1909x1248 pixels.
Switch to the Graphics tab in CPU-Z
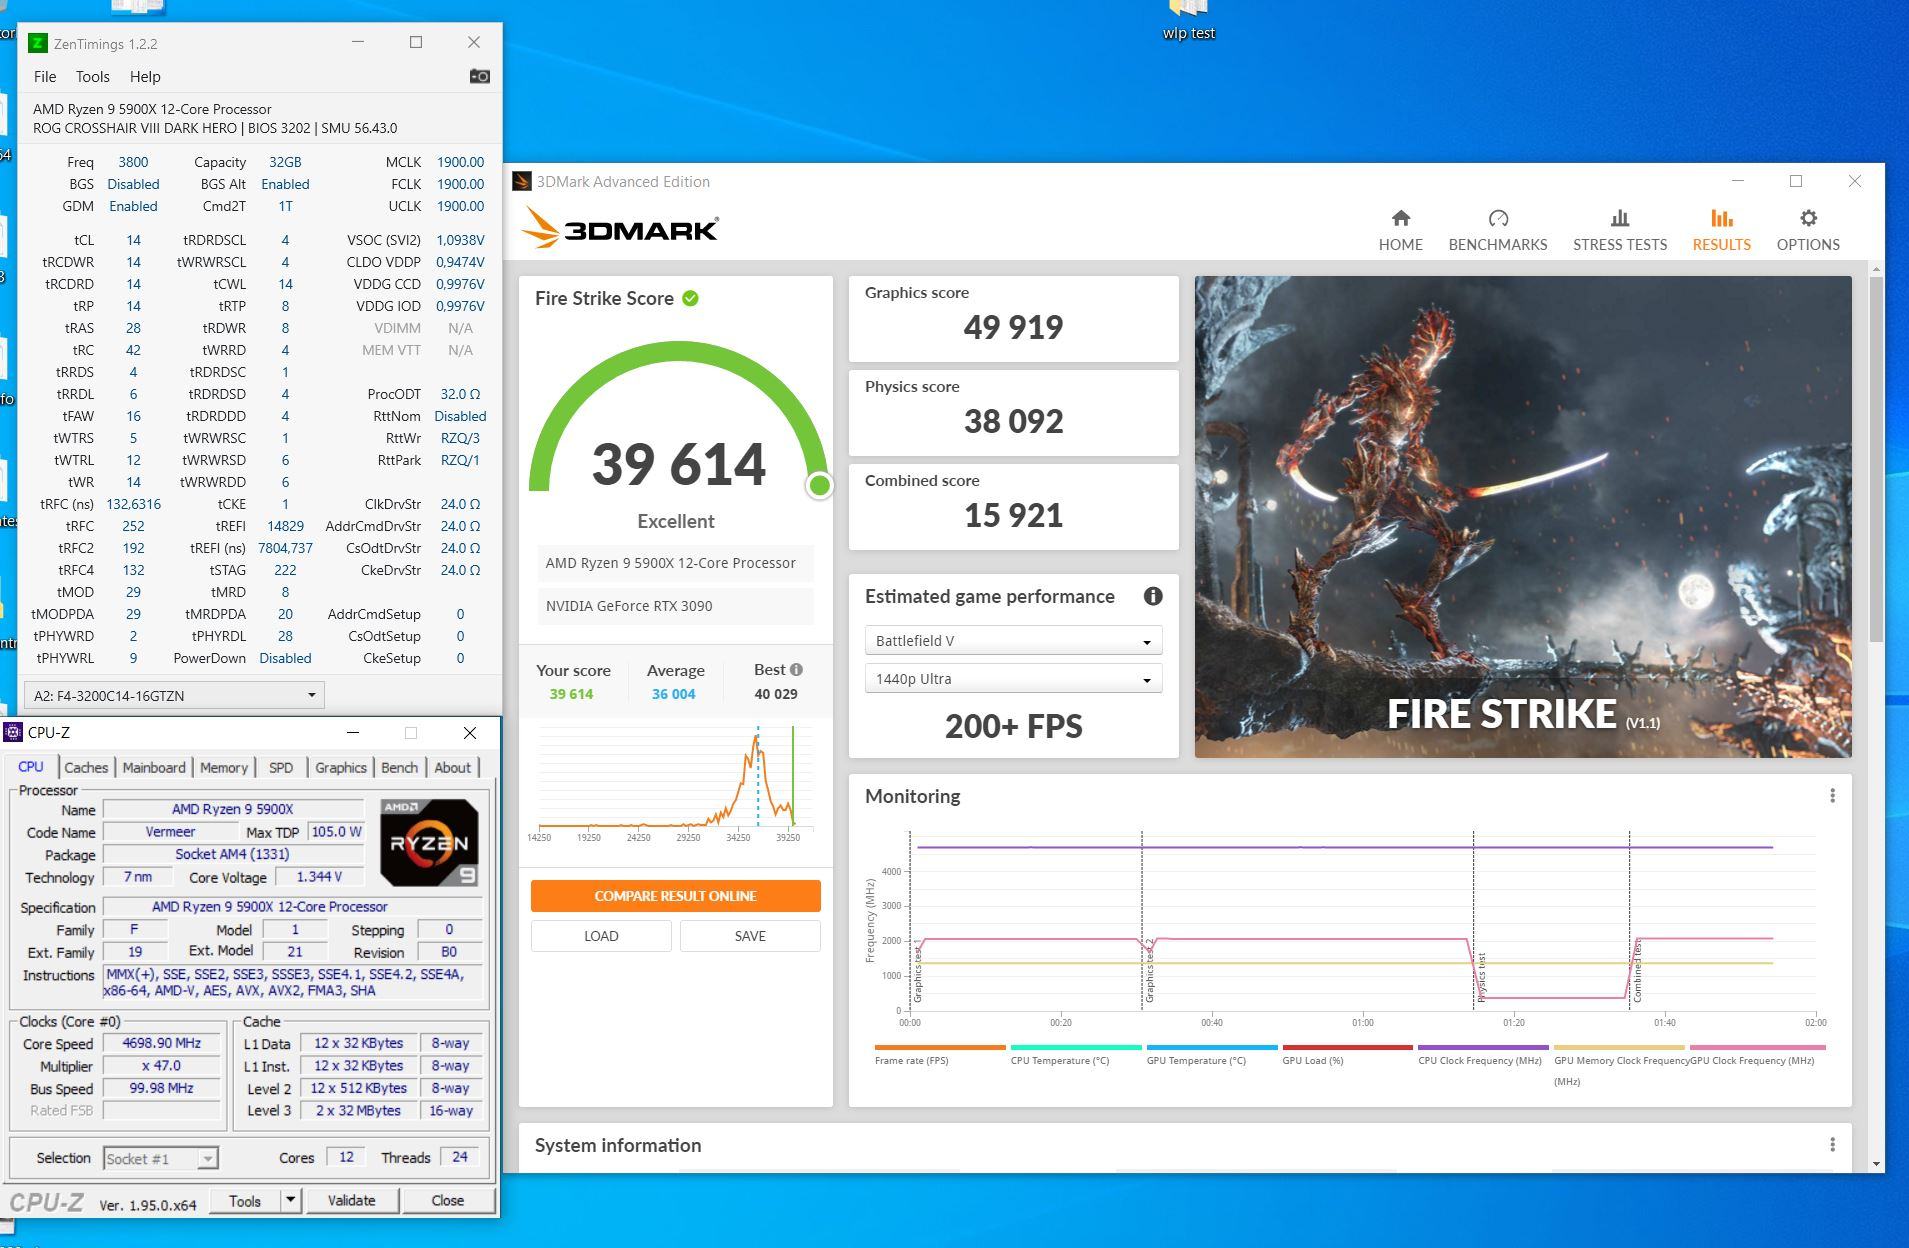[x=341, y=767]
